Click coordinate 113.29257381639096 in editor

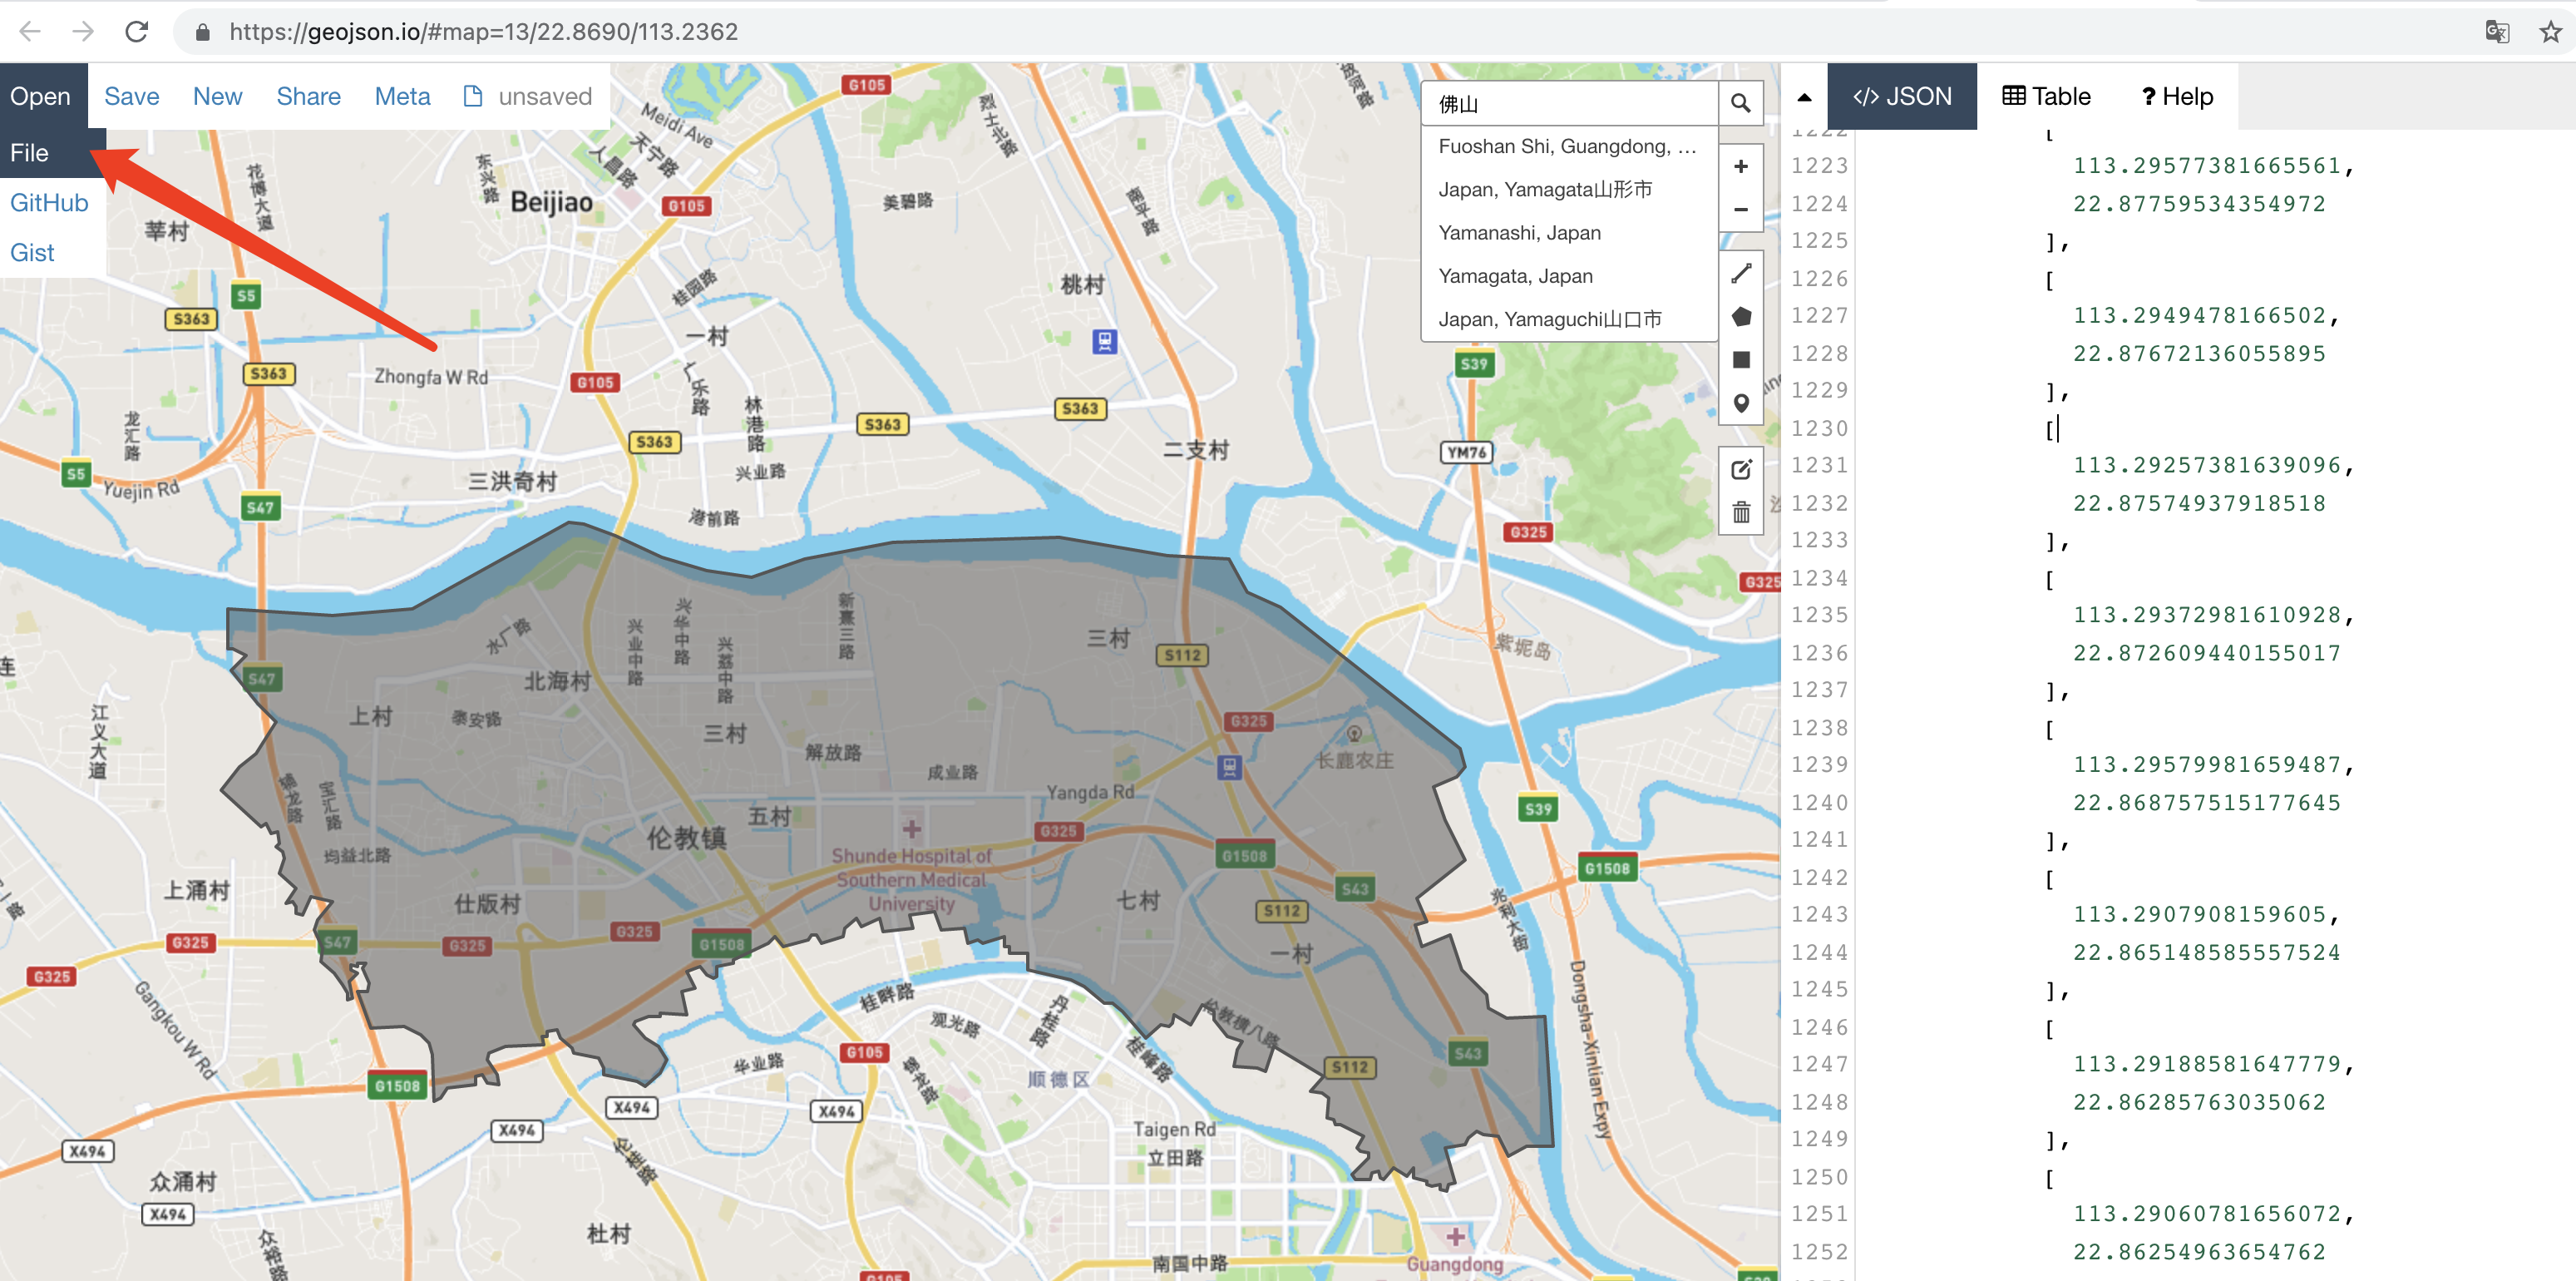2208,465
